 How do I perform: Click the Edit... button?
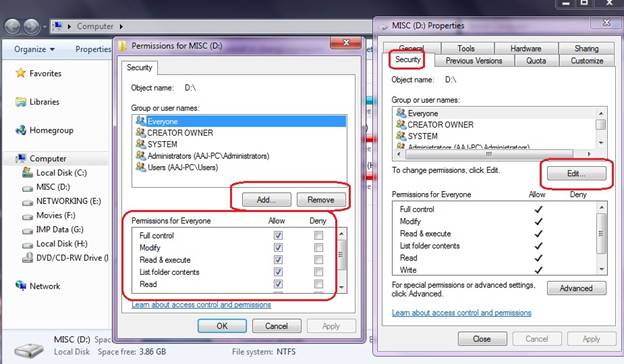[x=577, y=173]
